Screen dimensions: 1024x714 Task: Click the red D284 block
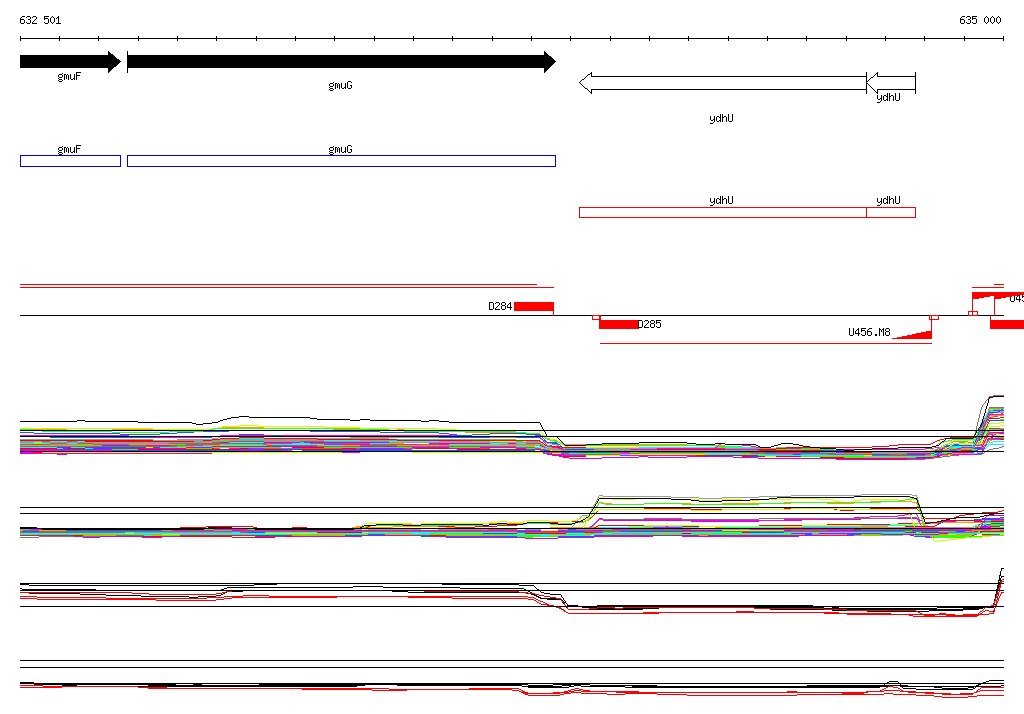pos(534,306)
